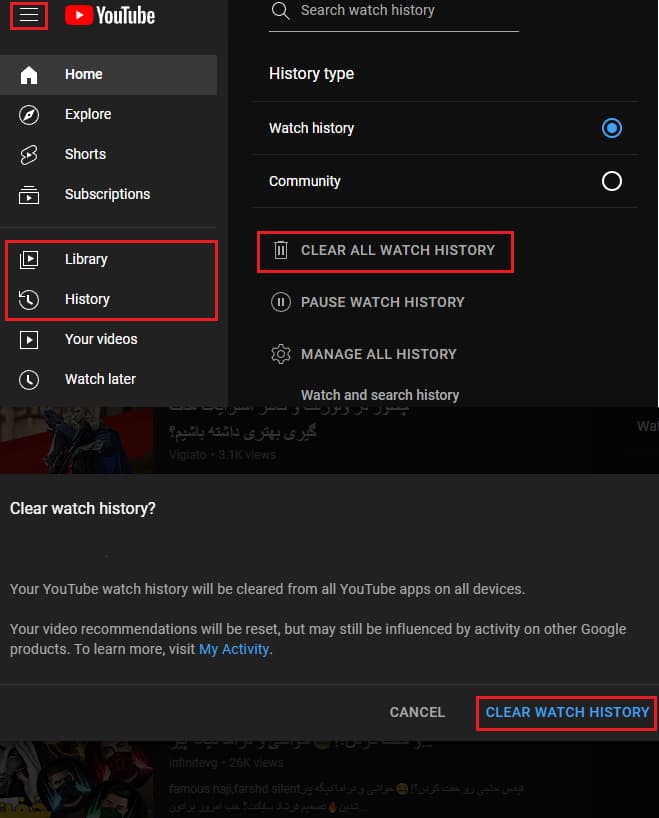Image resolution: width=659 pixels, height=818 pixels.
Task: Click the Shorts icon in sidebar
Action: pyautogui.click(x=29, y=154)
